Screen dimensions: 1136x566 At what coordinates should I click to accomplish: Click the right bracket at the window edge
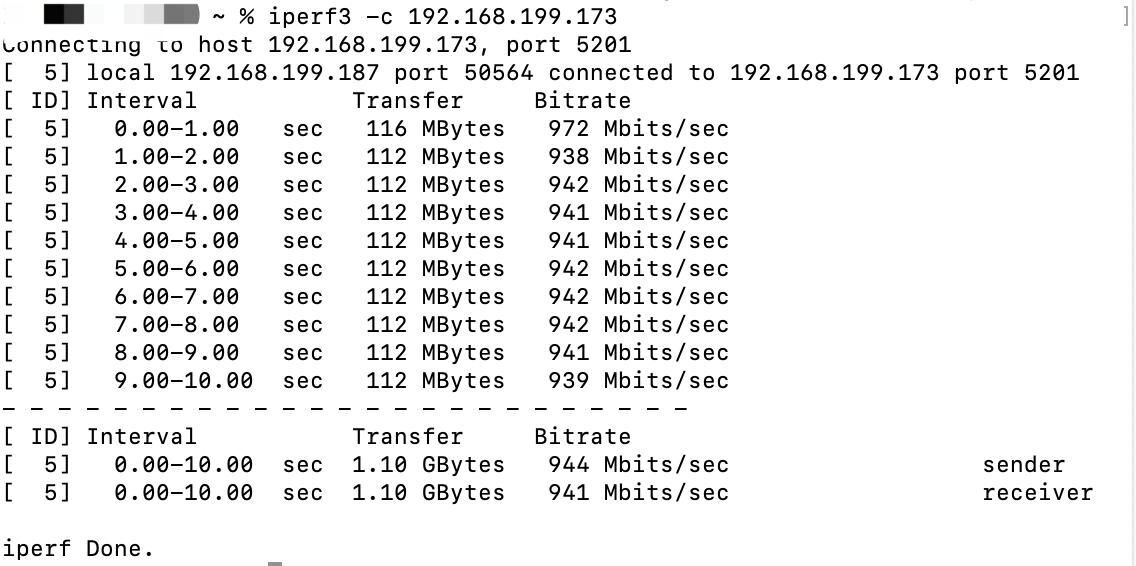click(1125, 16)
